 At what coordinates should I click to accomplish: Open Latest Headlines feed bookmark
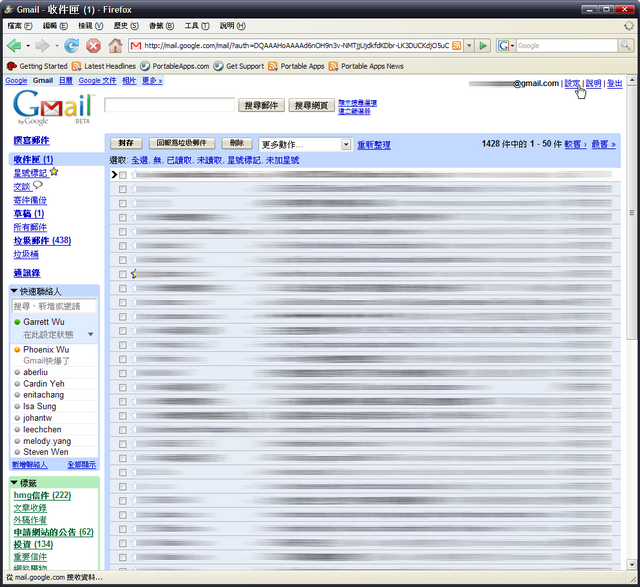coord(104,66)
